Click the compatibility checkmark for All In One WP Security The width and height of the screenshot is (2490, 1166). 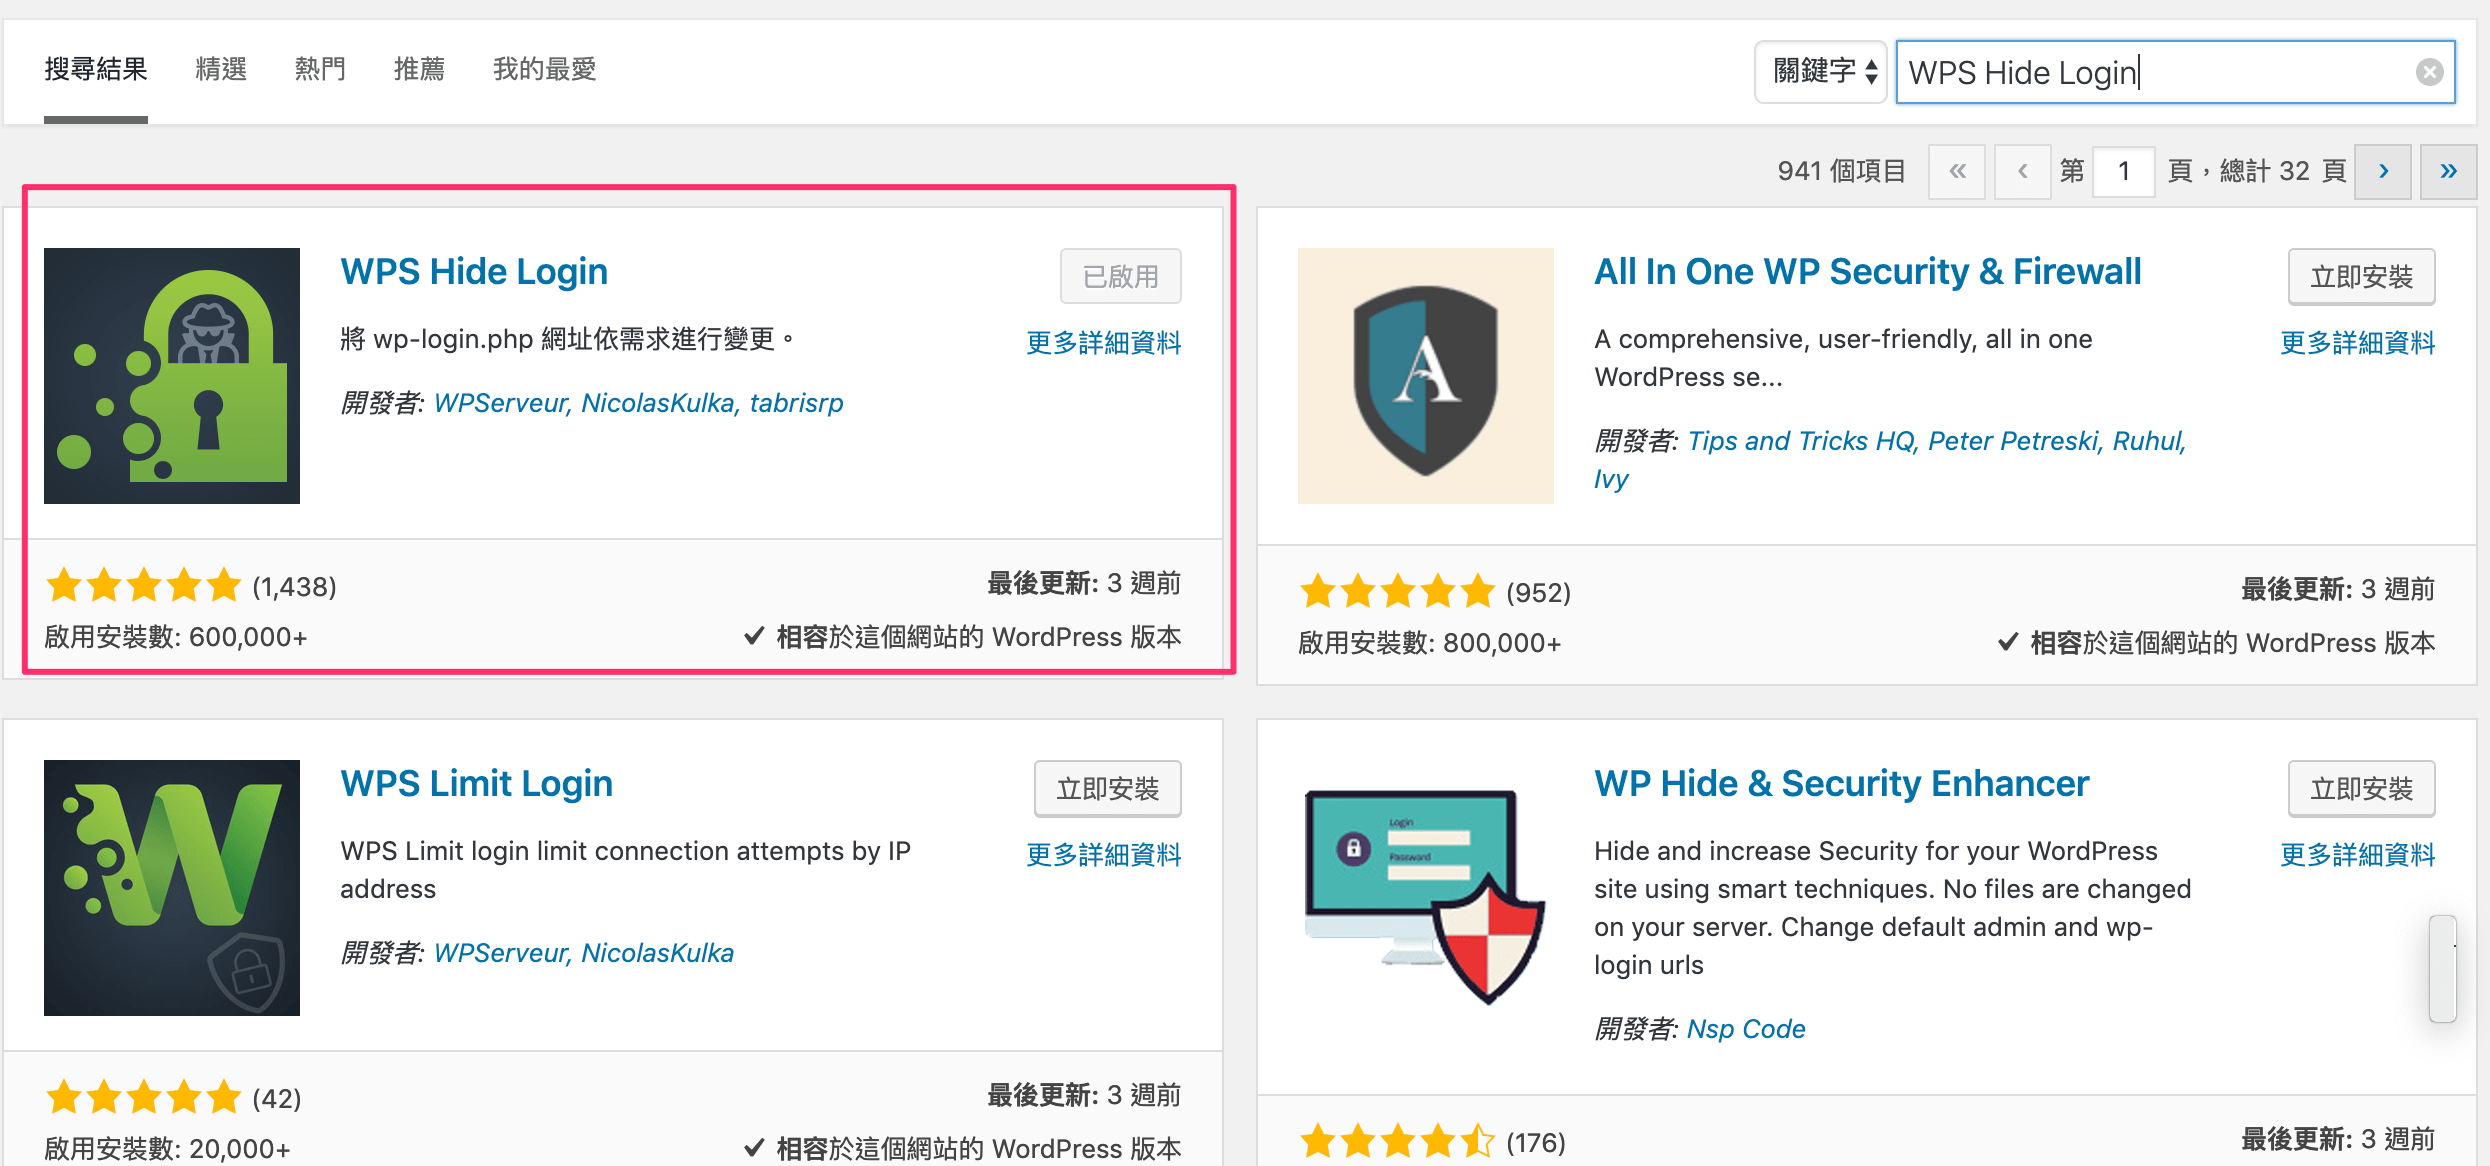[2008, 643]
